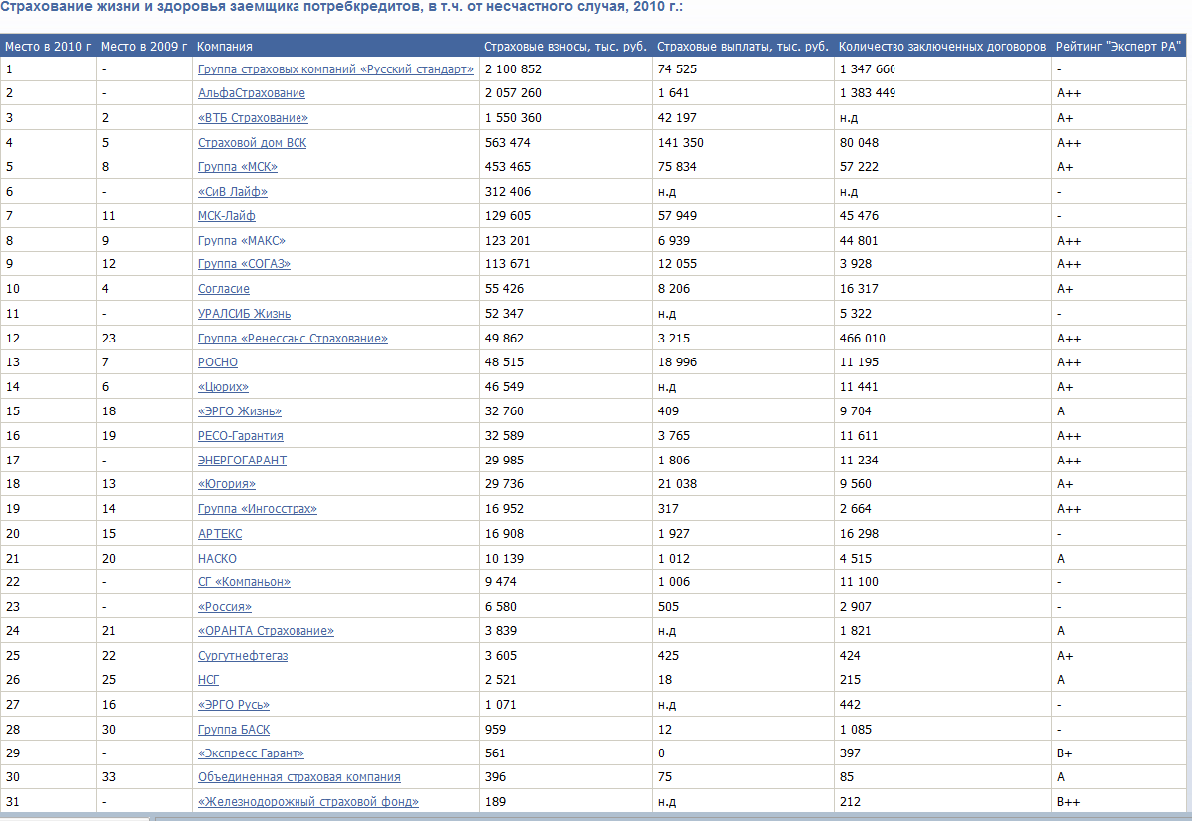Open the «СиВ Лайф» company link

233,192
